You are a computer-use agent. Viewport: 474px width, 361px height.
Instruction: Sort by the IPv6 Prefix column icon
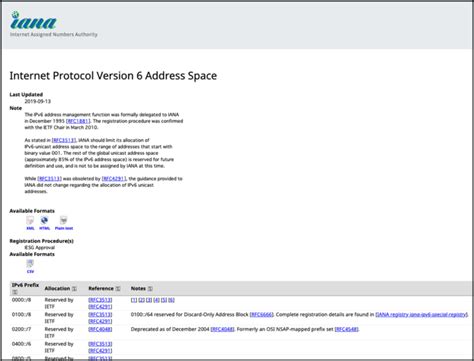click(15, 292)
